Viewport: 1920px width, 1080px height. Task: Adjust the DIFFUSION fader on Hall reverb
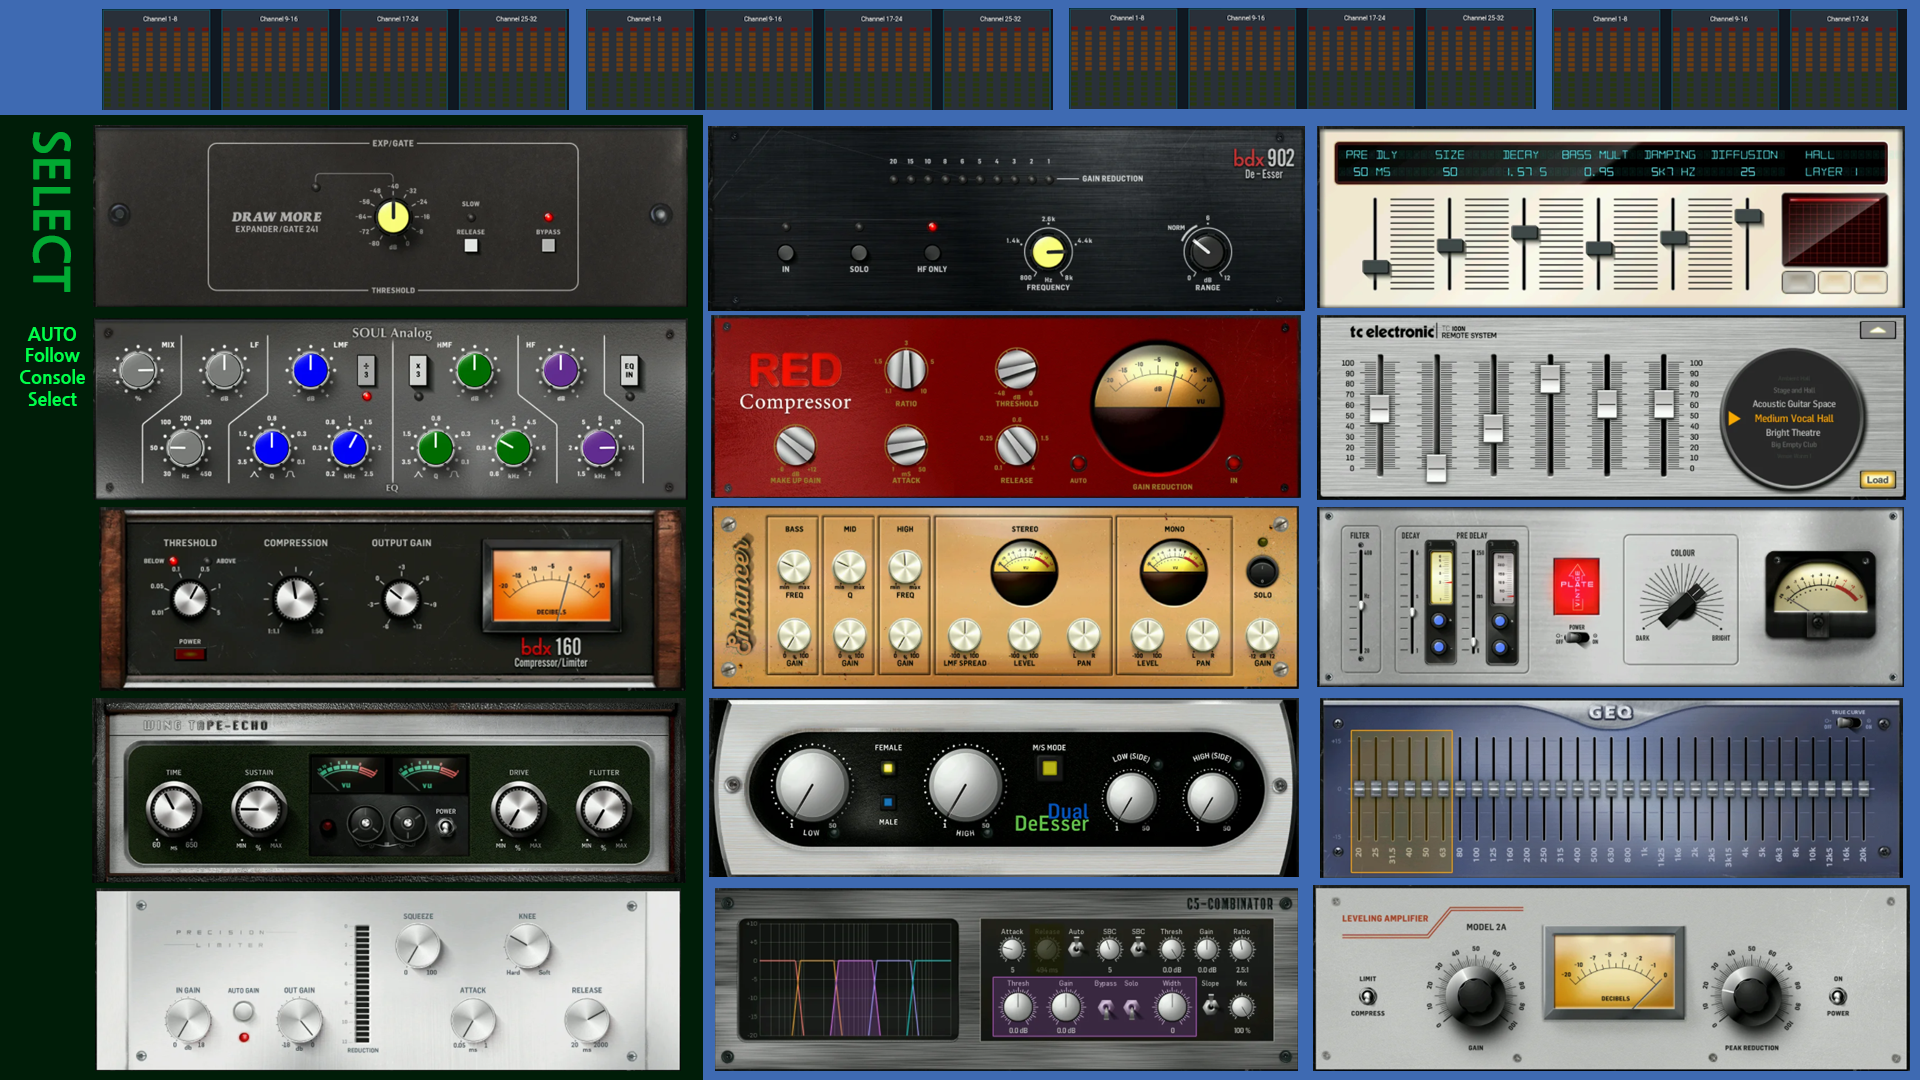(1748, 216)
